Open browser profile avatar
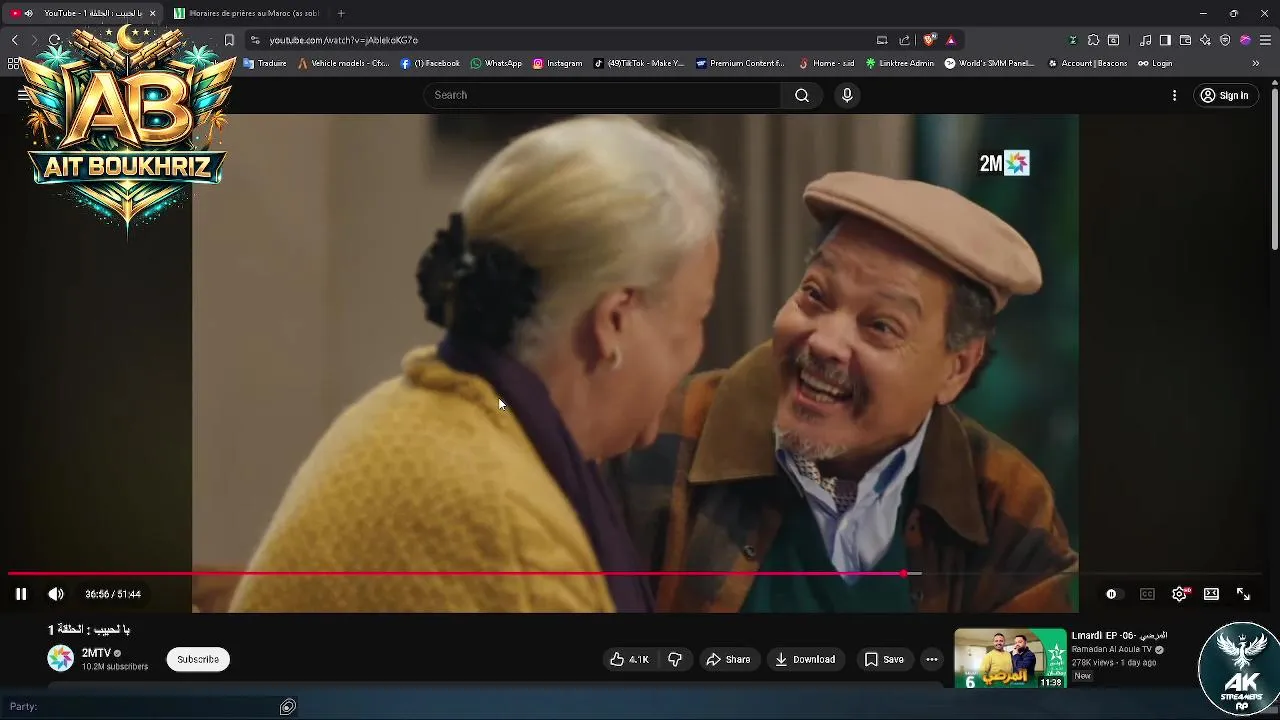Viewport: 1280px width, 720px height. [1245, 40]
